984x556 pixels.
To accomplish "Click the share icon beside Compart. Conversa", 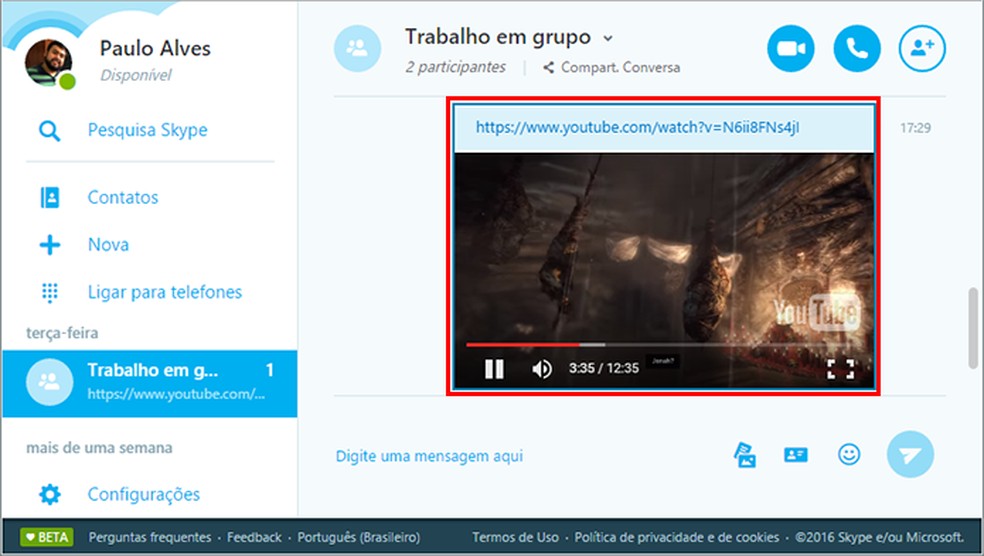I will pyautogui.click(x=548, y=67).
